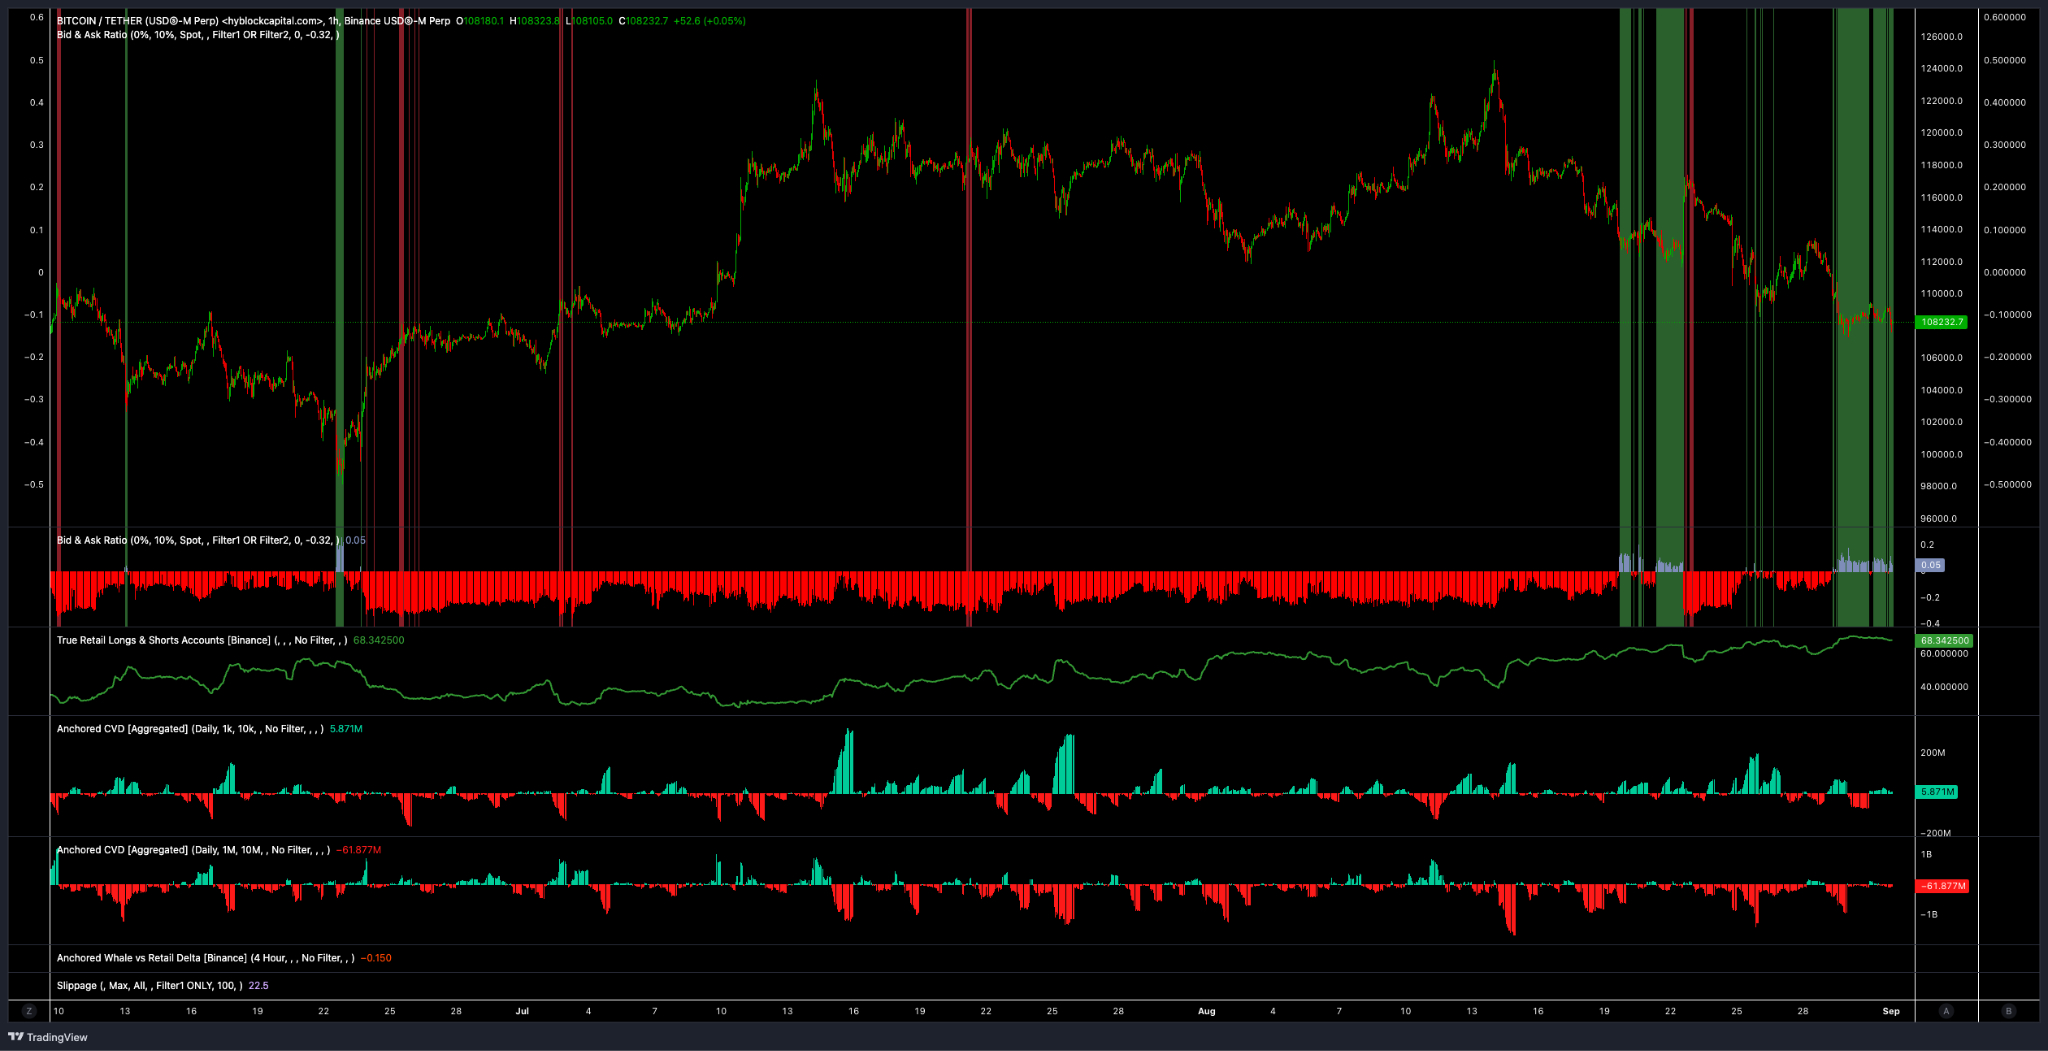This screenshot has width=2048, height=1051.
Task: Select the 1h timeframe label in the legend
Action: coord(333,19)
